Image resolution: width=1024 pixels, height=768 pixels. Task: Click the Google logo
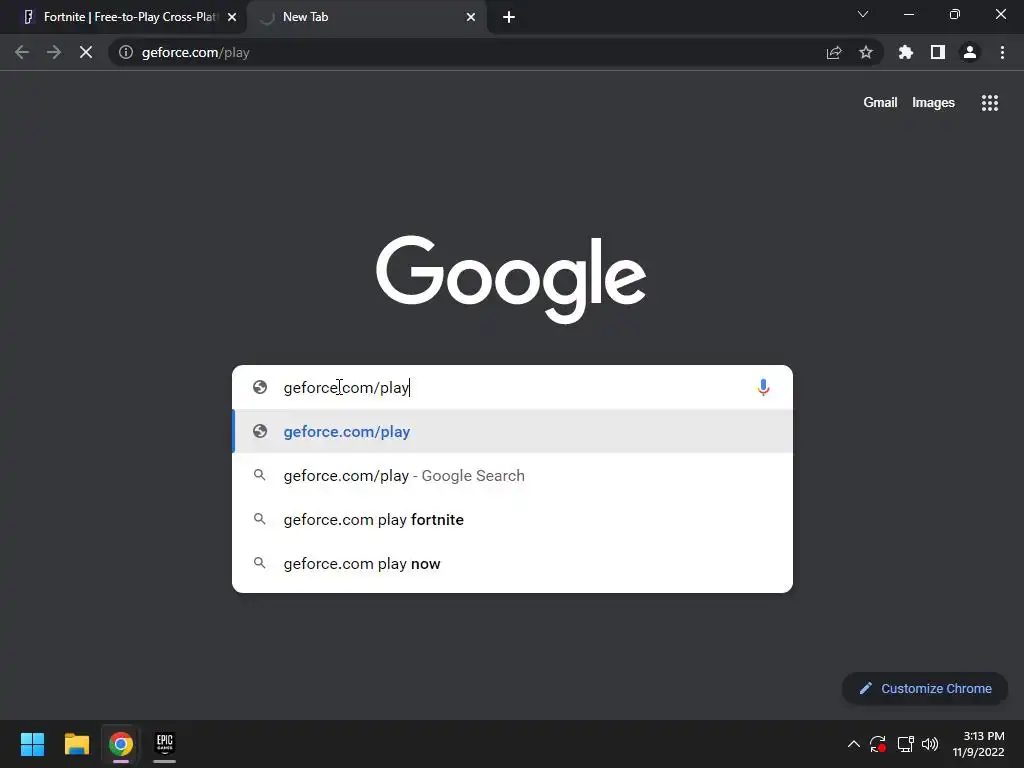(x=511, y=280)
